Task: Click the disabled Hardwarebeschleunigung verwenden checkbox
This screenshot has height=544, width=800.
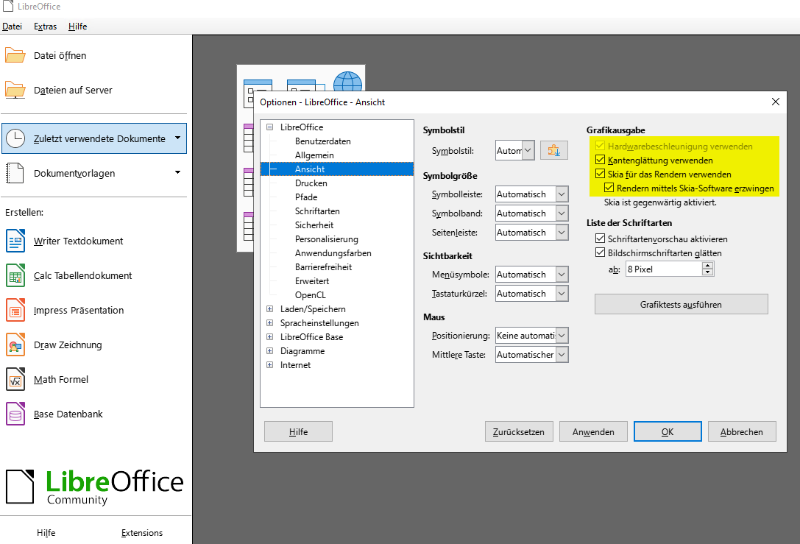Action: pyautogui.click(x=600, y=146)
